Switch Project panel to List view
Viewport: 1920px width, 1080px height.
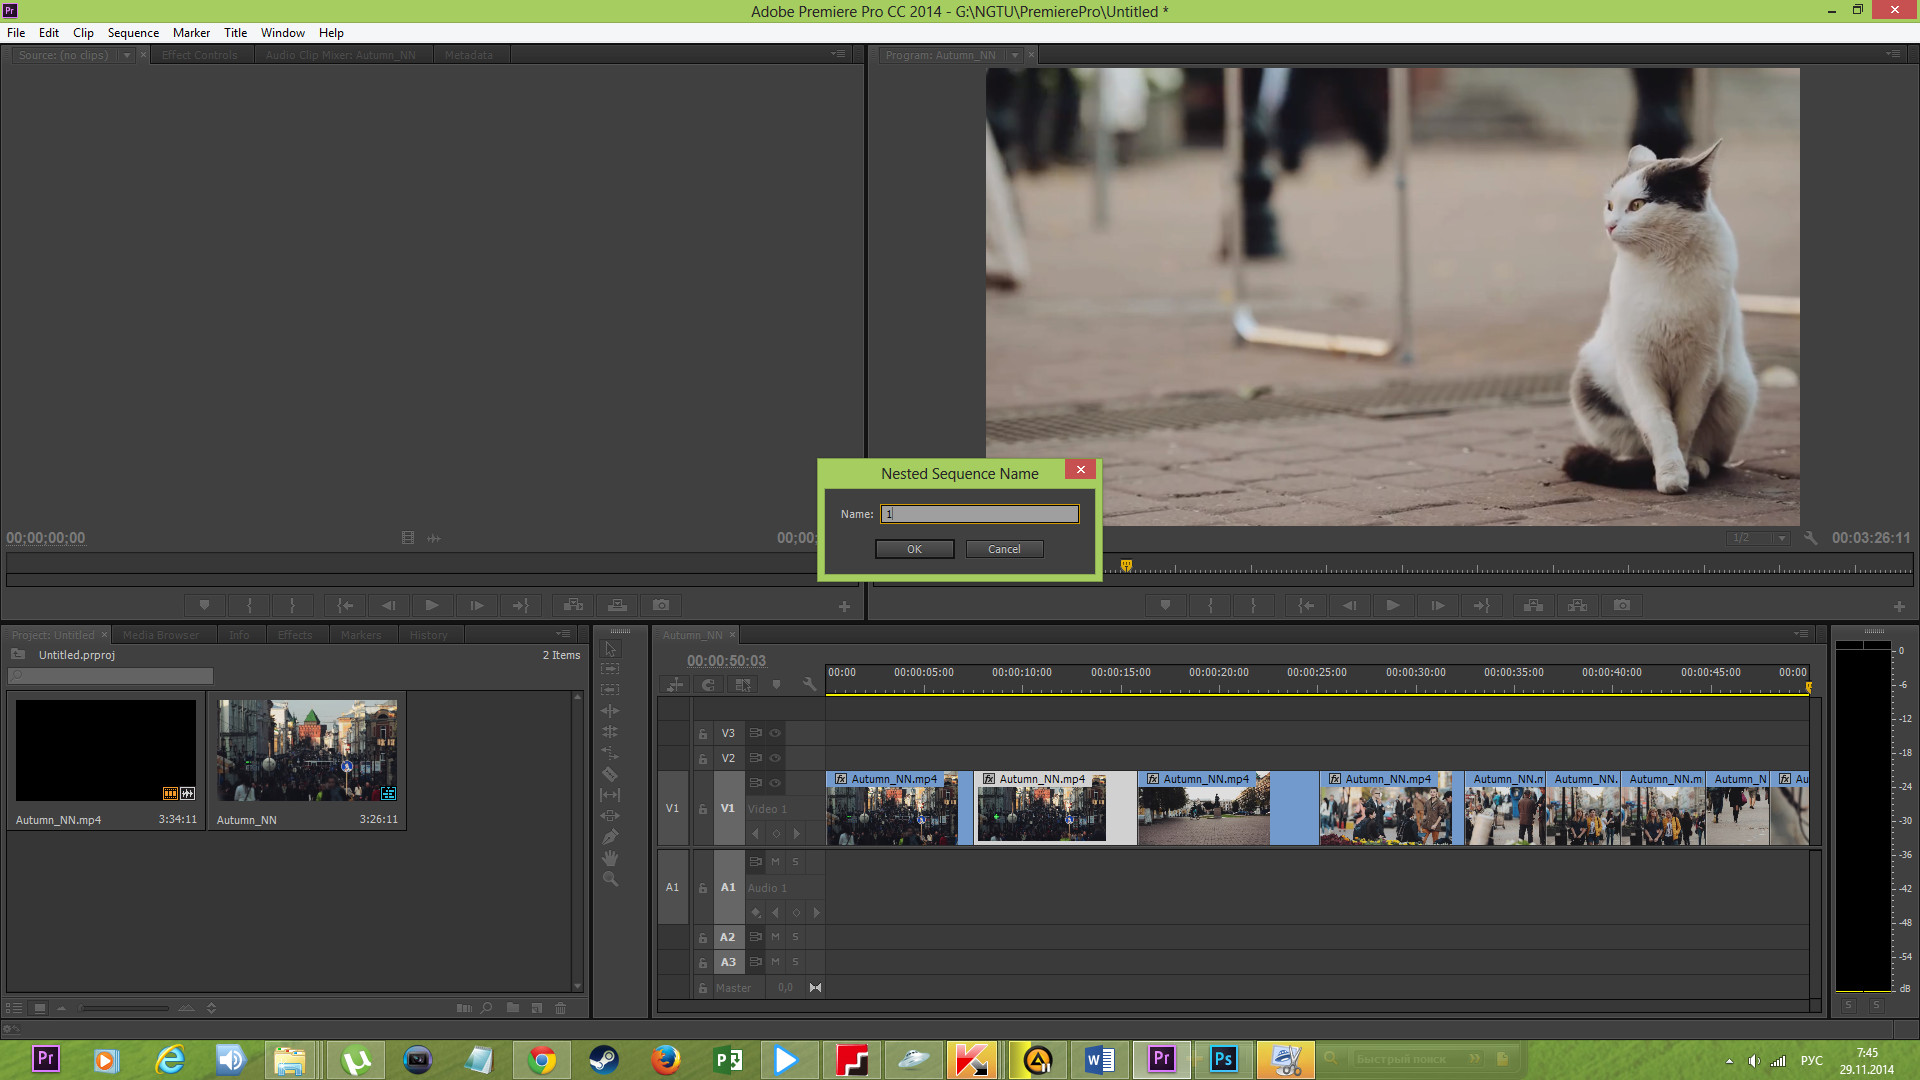coord(14,1008)
